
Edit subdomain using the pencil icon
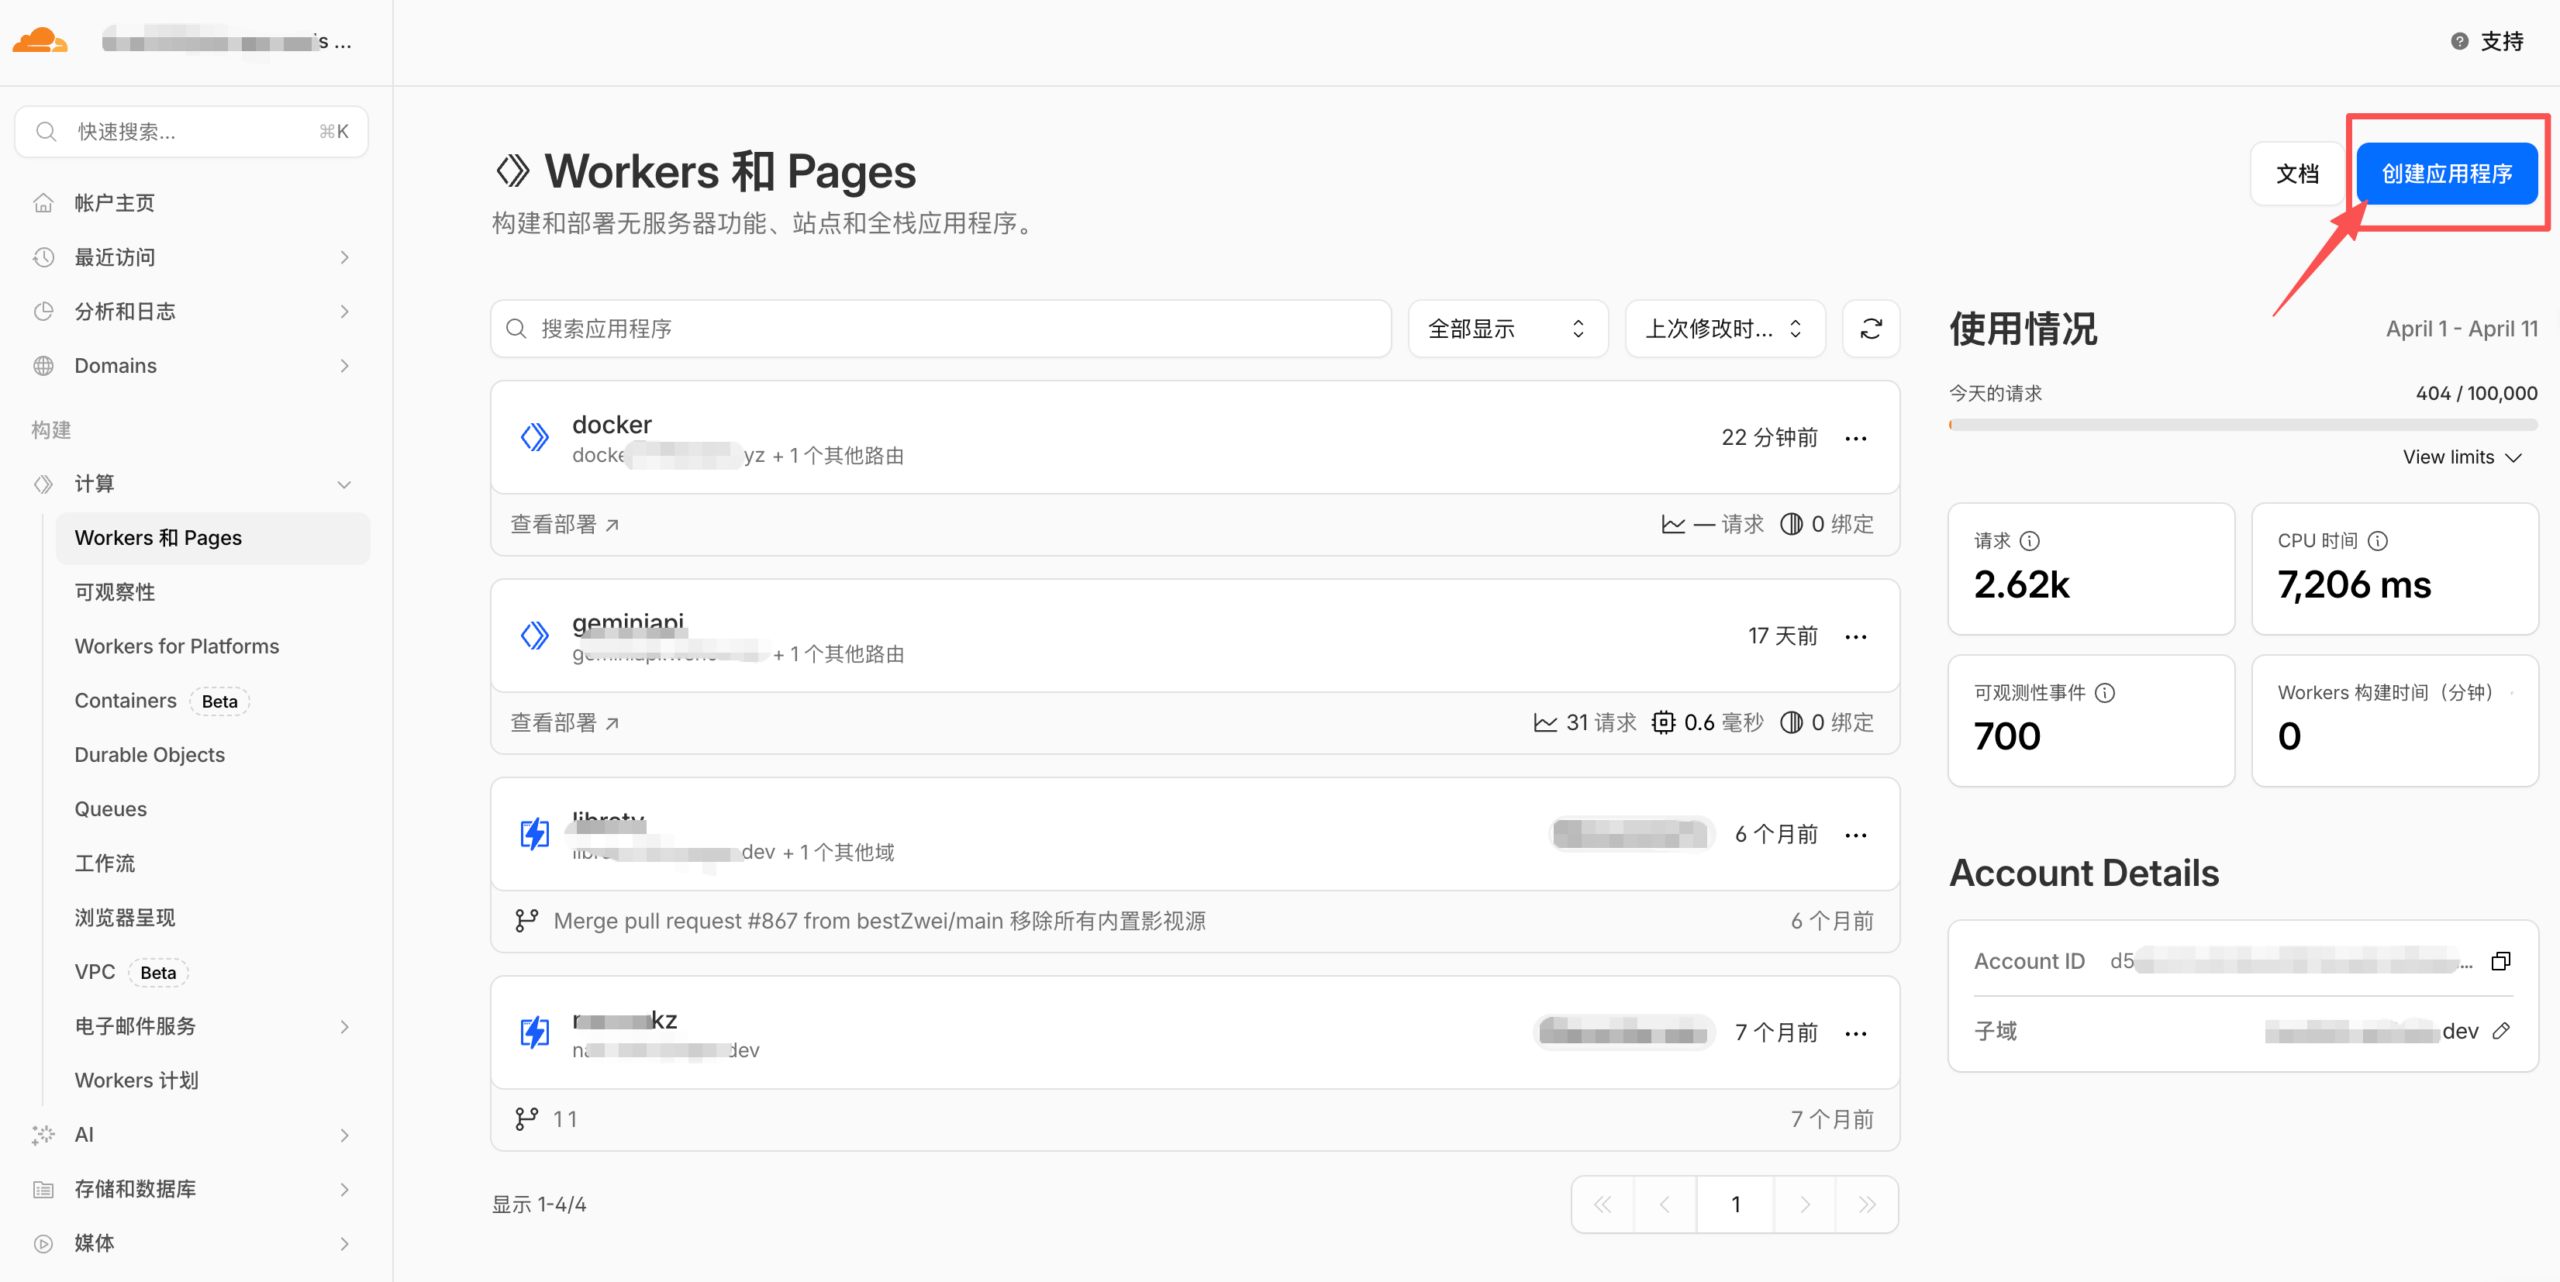coord(2501,1031)
